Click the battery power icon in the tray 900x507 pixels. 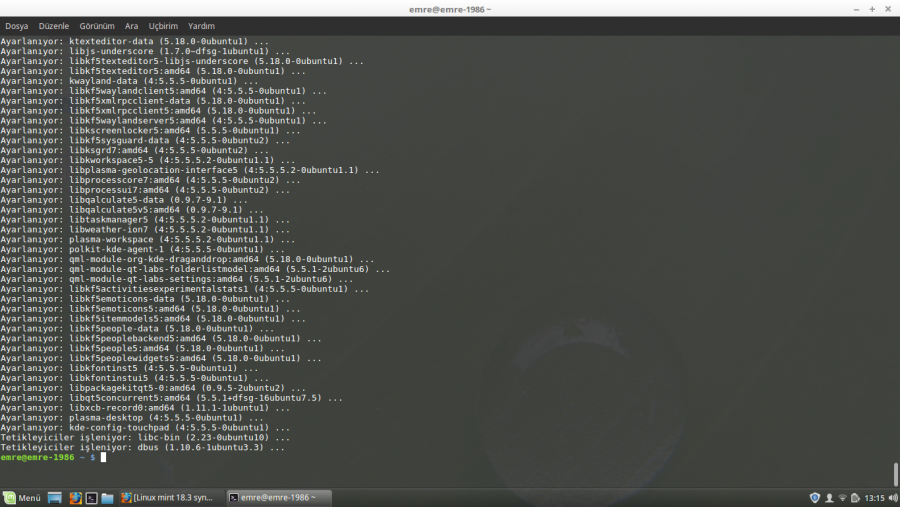pos(855,498)
